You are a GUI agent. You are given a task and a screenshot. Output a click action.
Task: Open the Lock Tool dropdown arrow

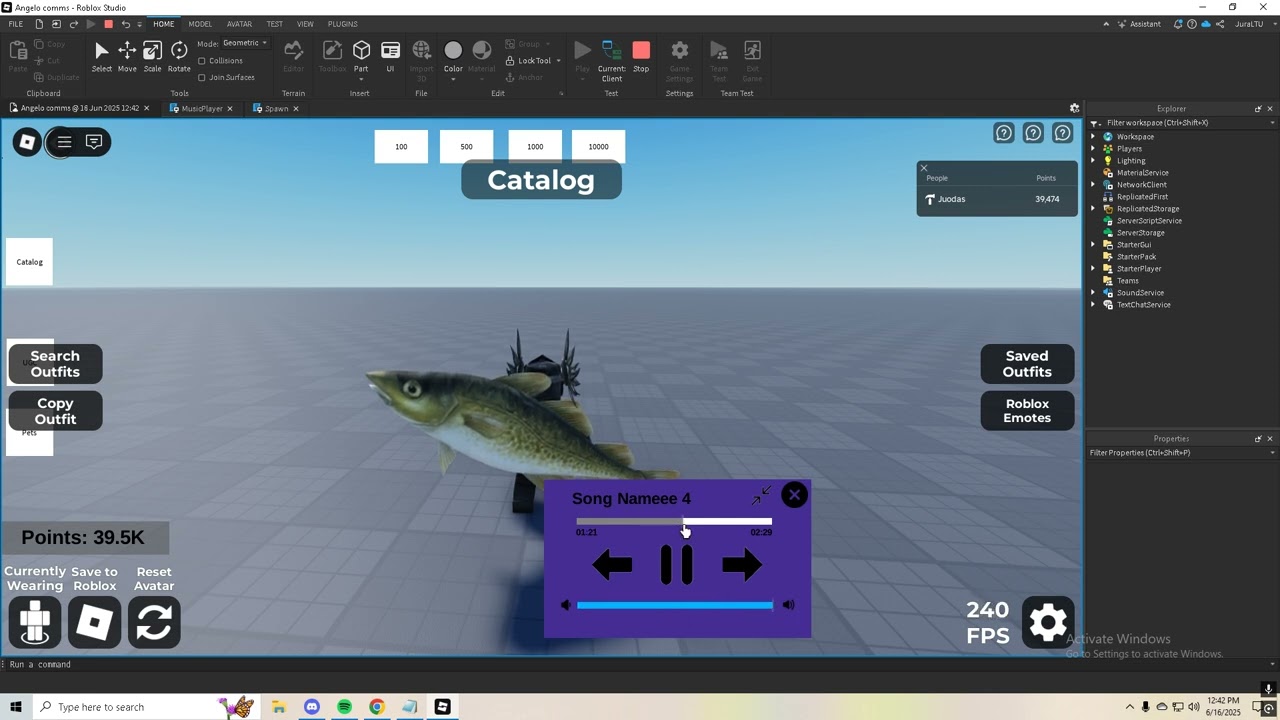pyautogui.click(x=558, y=61)
